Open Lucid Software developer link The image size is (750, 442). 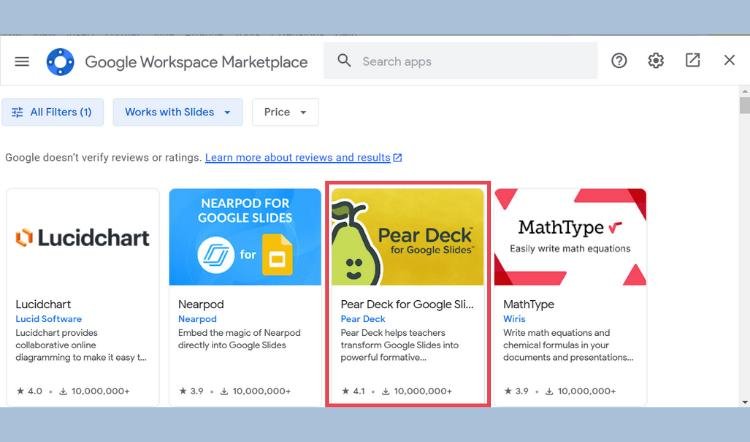49,319
